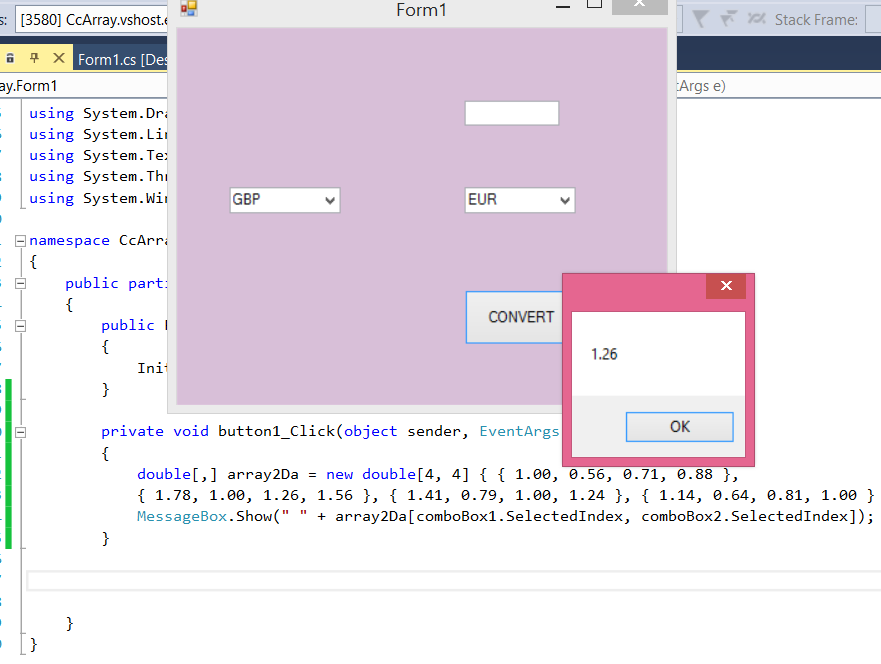The height and width of the screenshot is (664, 881).
Task: Click the Form1 window icon
Action: point(189,8)
